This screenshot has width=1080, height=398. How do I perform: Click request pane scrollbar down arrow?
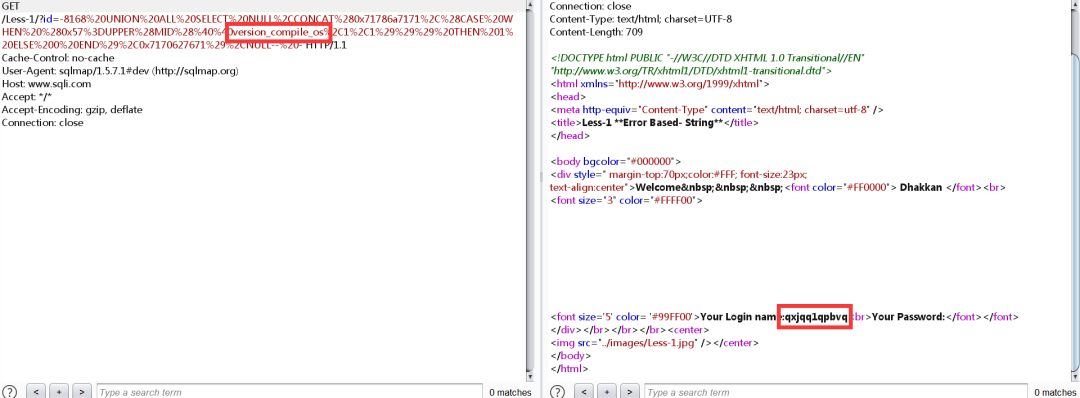tap(530, 376)
